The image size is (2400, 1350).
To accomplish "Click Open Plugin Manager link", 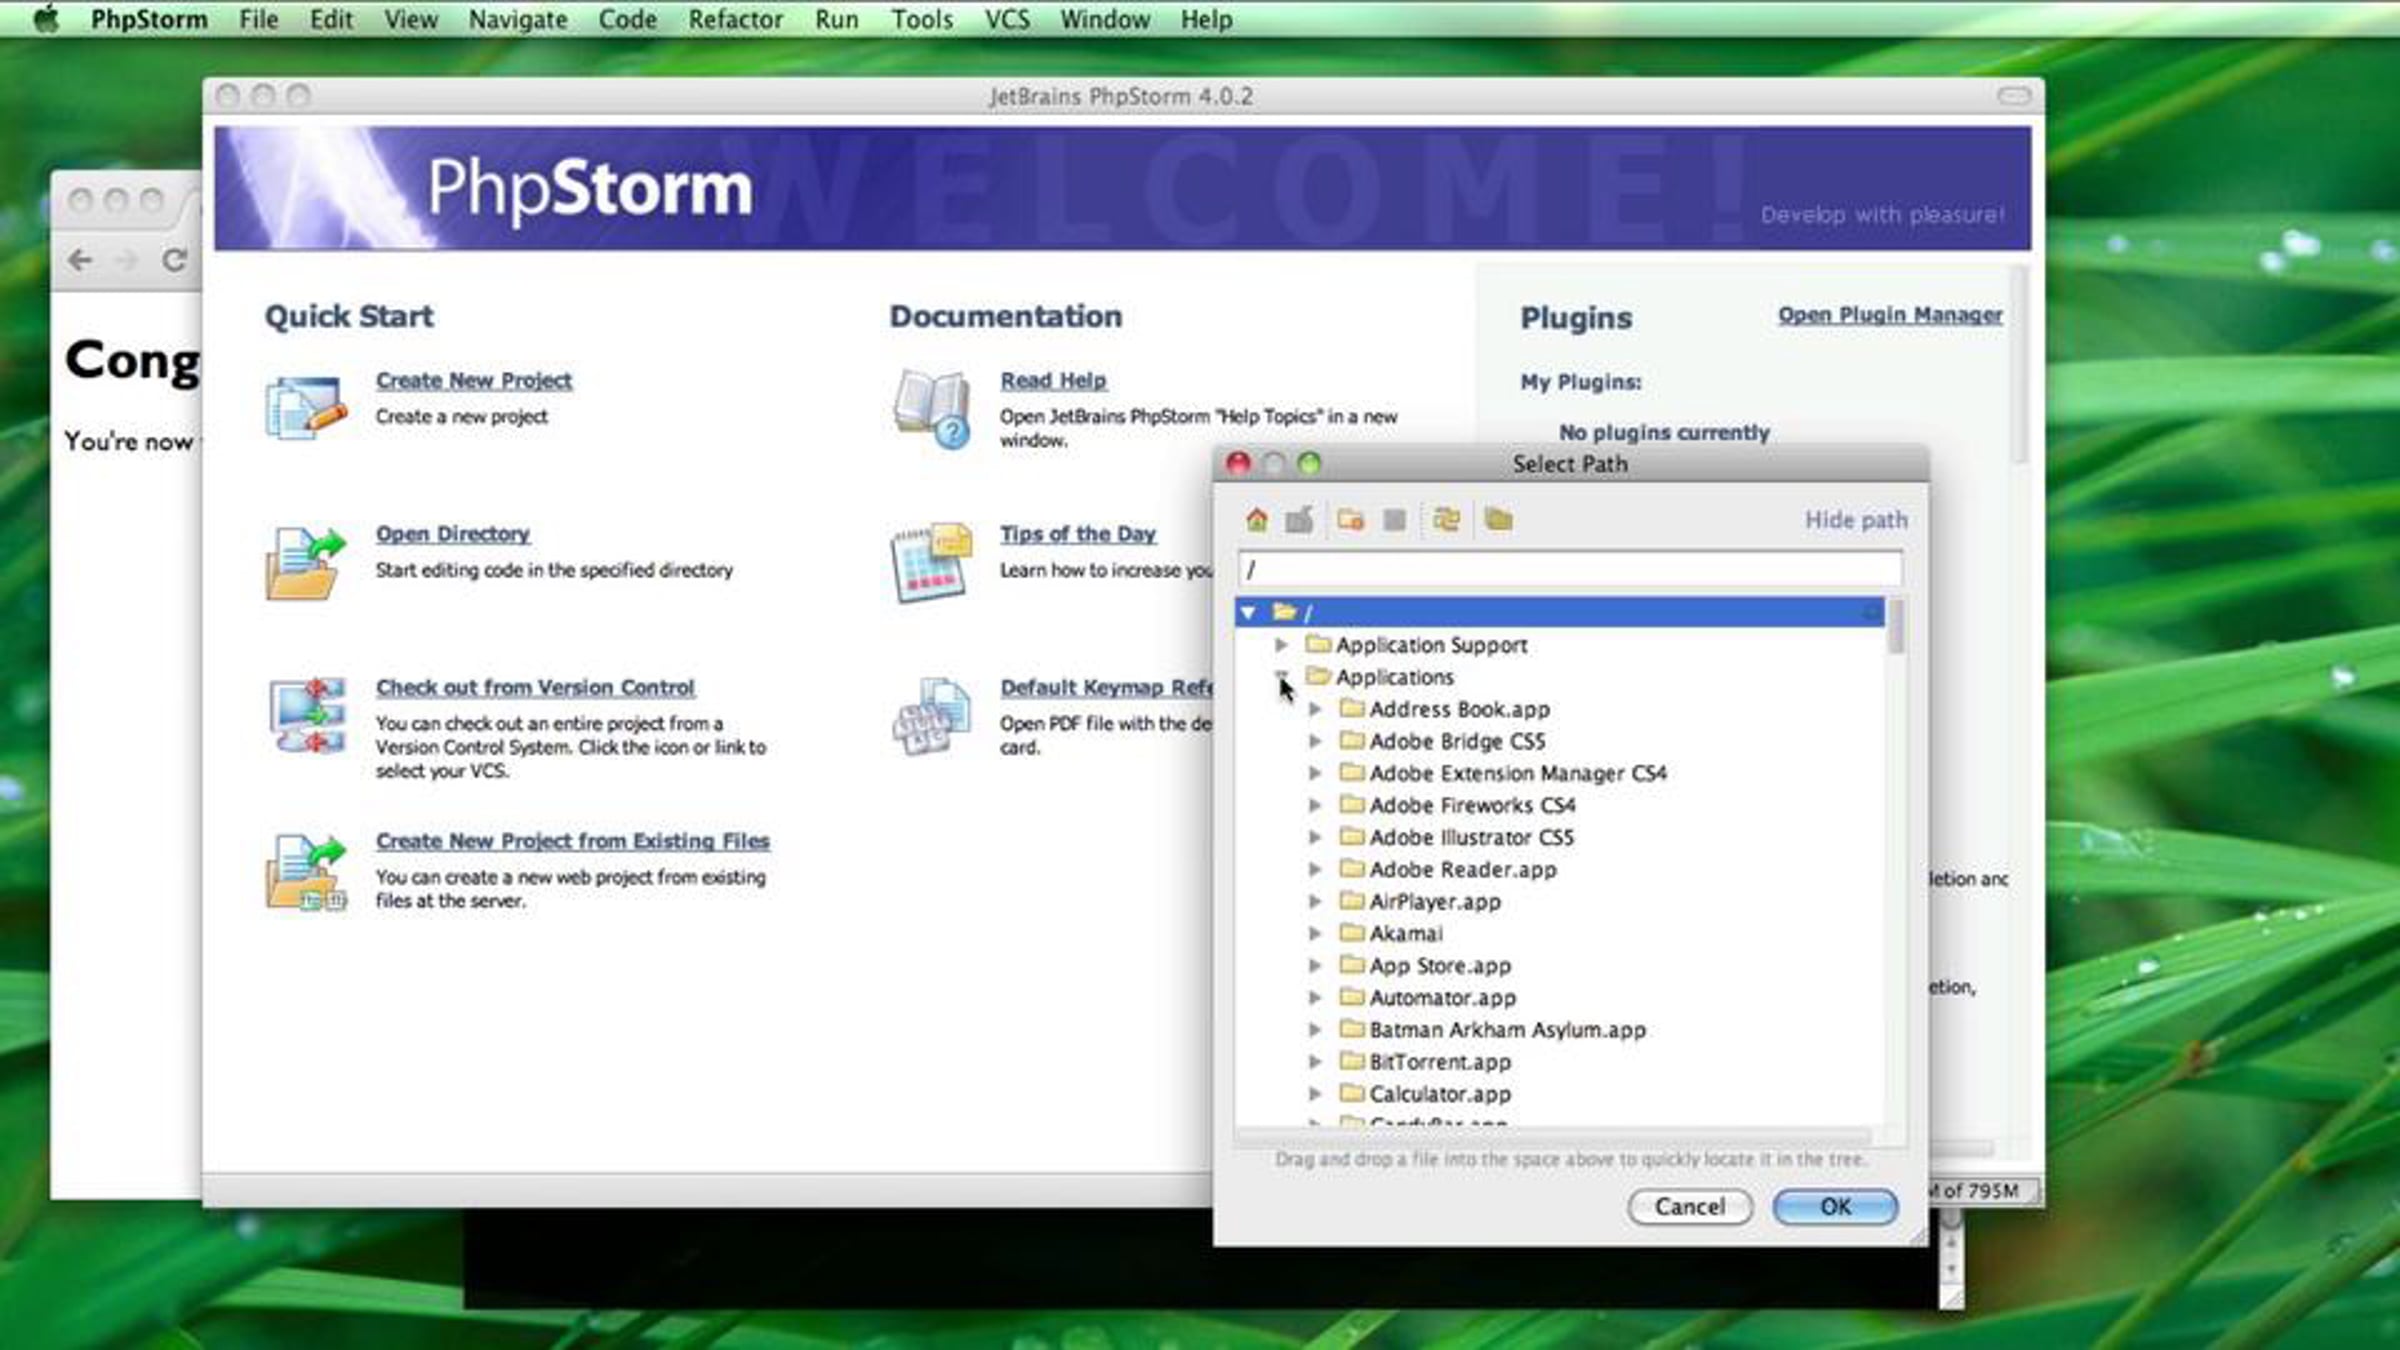I will click(x=1890, y=315).
